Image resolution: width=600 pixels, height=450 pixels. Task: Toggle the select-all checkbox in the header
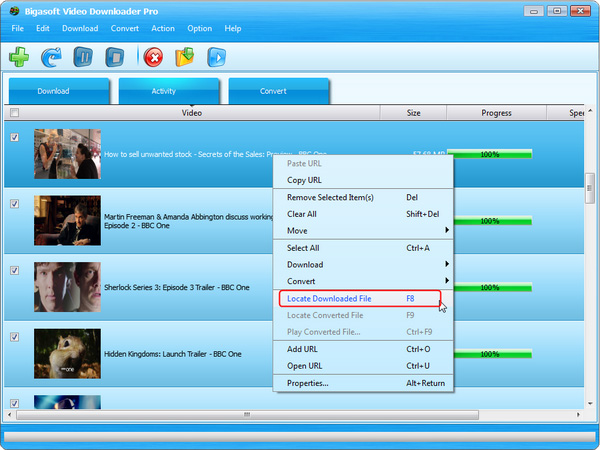pos(15,112)
